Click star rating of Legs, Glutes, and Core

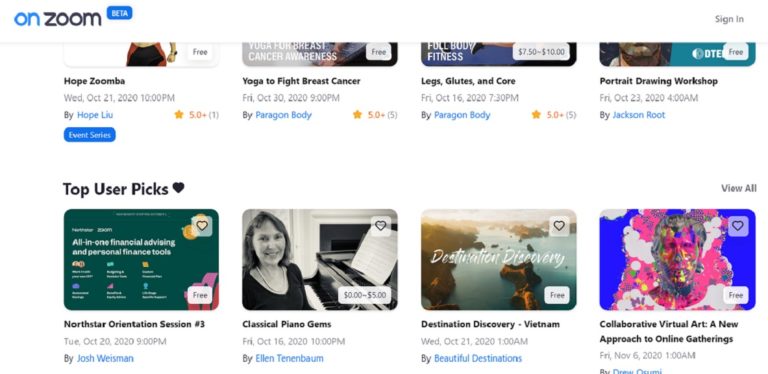tap(554, 115)
